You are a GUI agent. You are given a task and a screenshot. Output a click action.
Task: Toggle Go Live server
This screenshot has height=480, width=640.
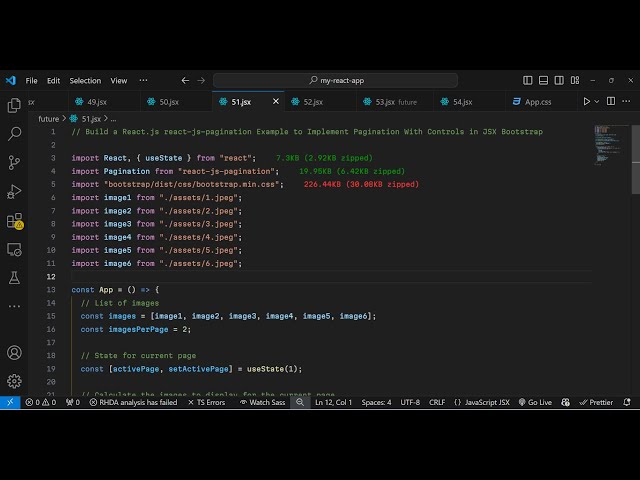point(535,402)
